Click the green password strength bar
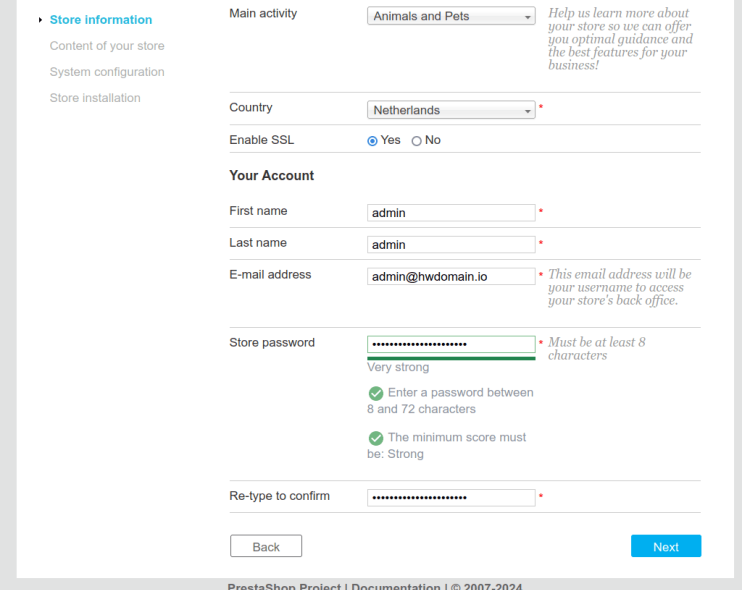 click(x=451, y=358)
